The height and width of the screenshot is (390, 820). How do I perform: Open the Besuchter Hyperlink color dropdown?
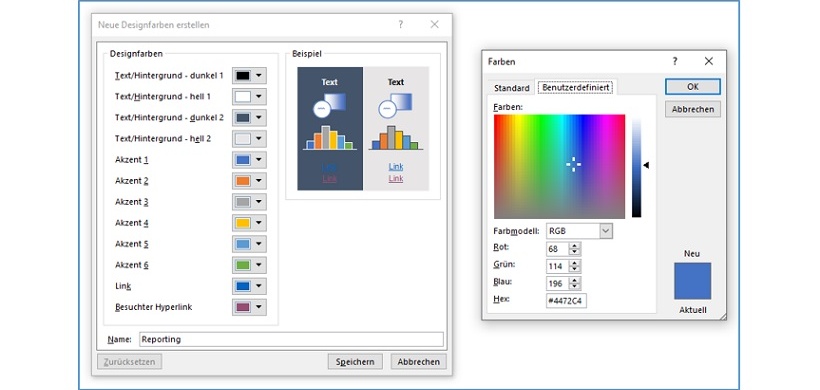(x=249, y=307)
